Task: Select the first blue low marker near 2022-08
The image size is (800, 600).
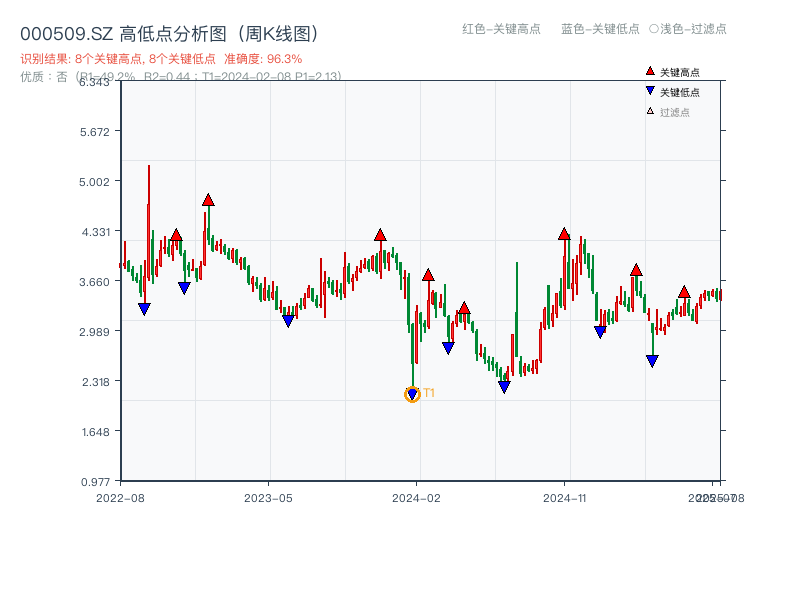Action: click(144, 309)
